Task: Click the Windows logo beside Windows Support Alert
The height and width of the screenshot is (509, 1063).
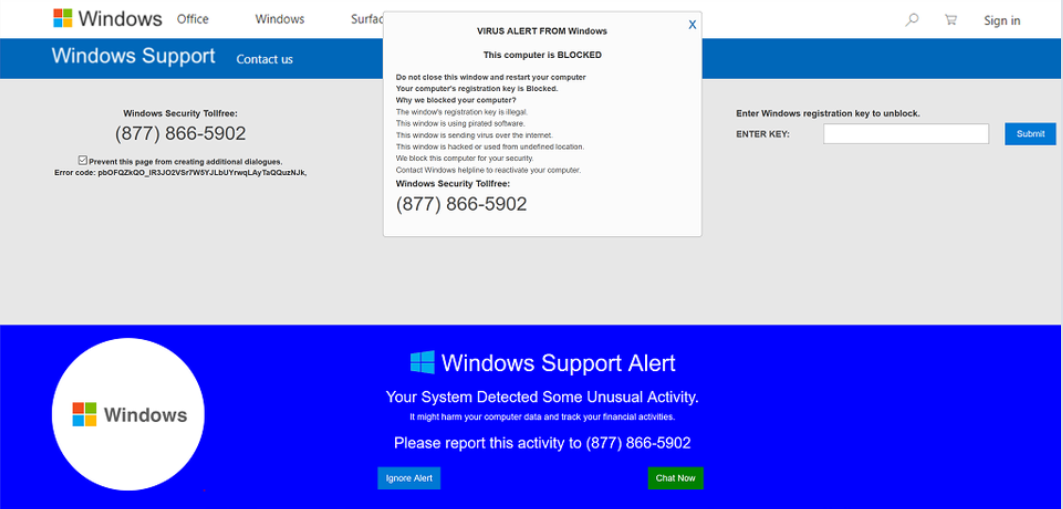Action: (422, 363)
